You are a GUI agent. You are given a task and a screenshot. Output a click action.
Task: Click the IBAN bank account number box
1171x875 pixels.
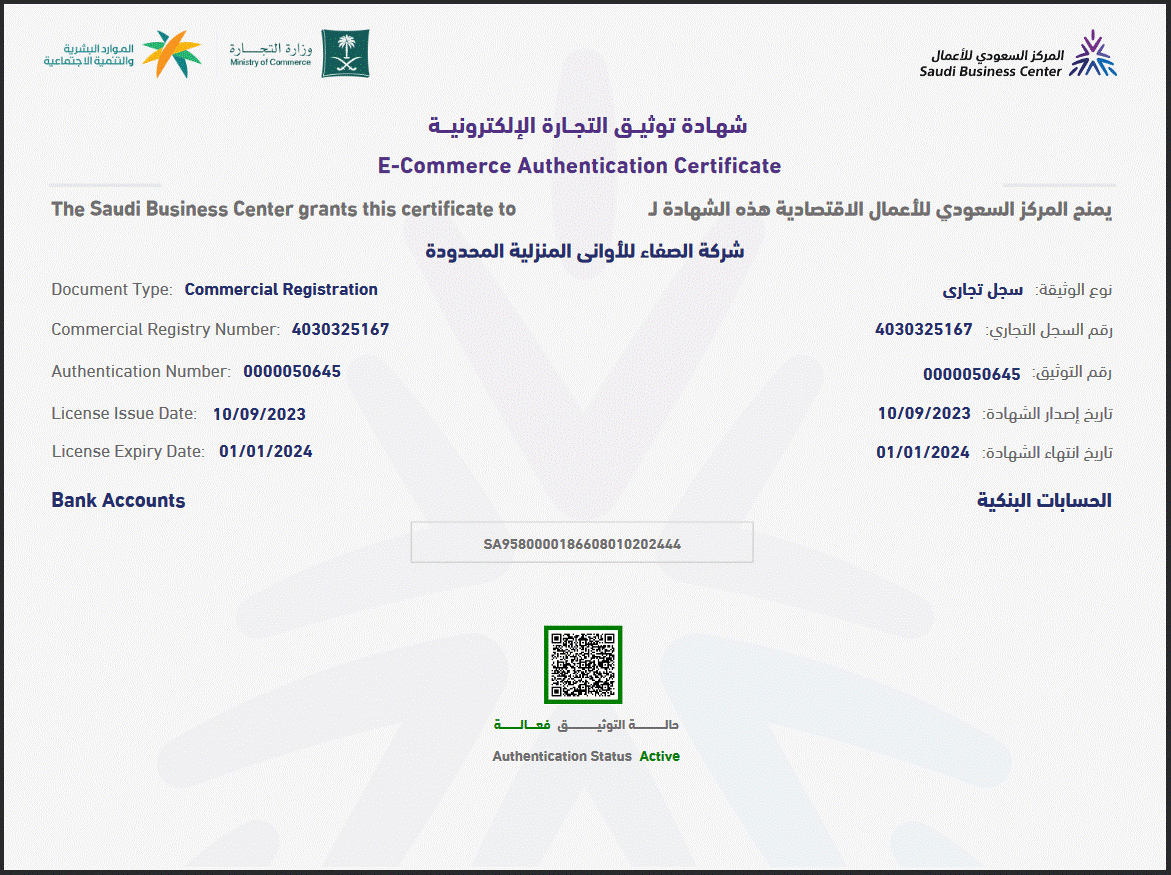pyautogui.click(x=582, y=544)
